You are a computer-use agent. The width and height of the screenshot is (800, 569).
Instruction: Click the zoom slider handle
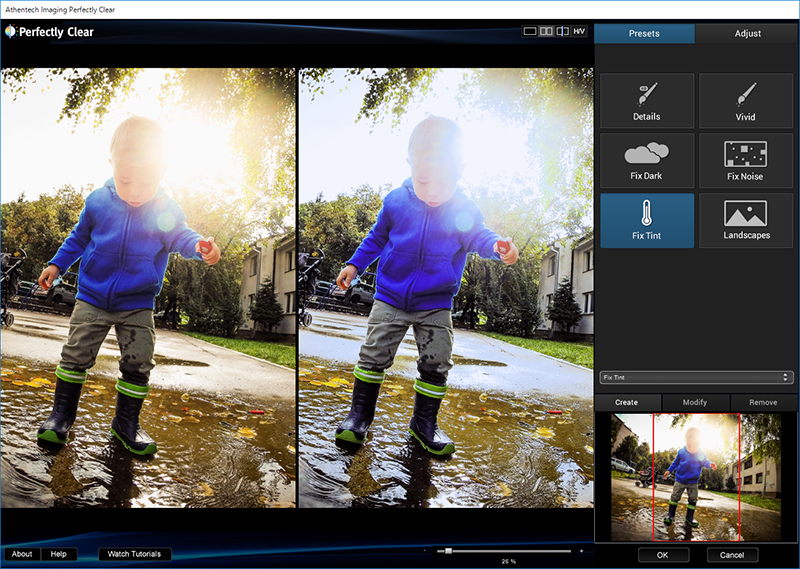[448, 551]
